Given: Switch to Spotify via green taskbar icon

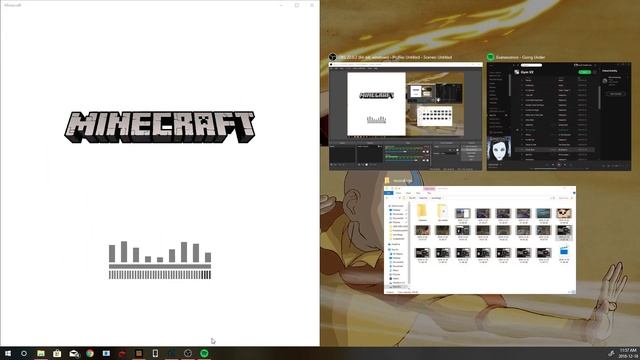Looking at the screenshot, I should (204, 353).
